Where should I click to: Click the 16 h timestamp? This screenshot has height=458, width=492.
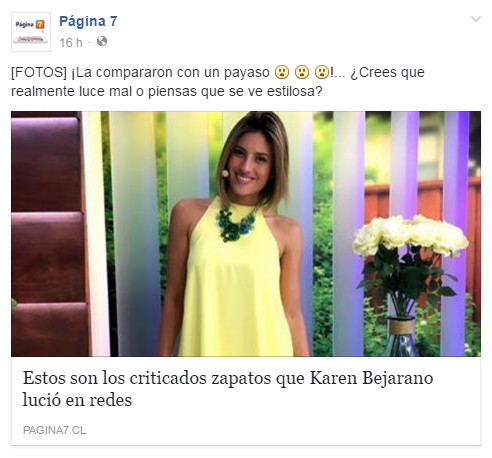71,42
